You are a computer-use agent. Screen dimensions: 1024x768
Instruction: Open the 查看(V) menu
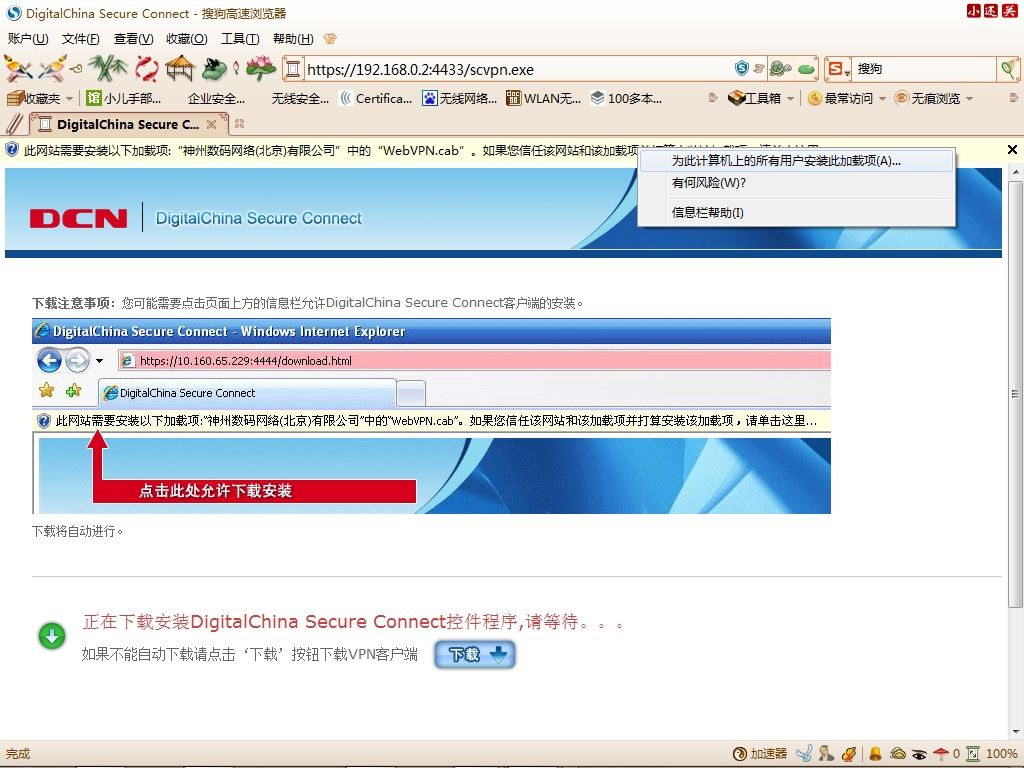133,39
